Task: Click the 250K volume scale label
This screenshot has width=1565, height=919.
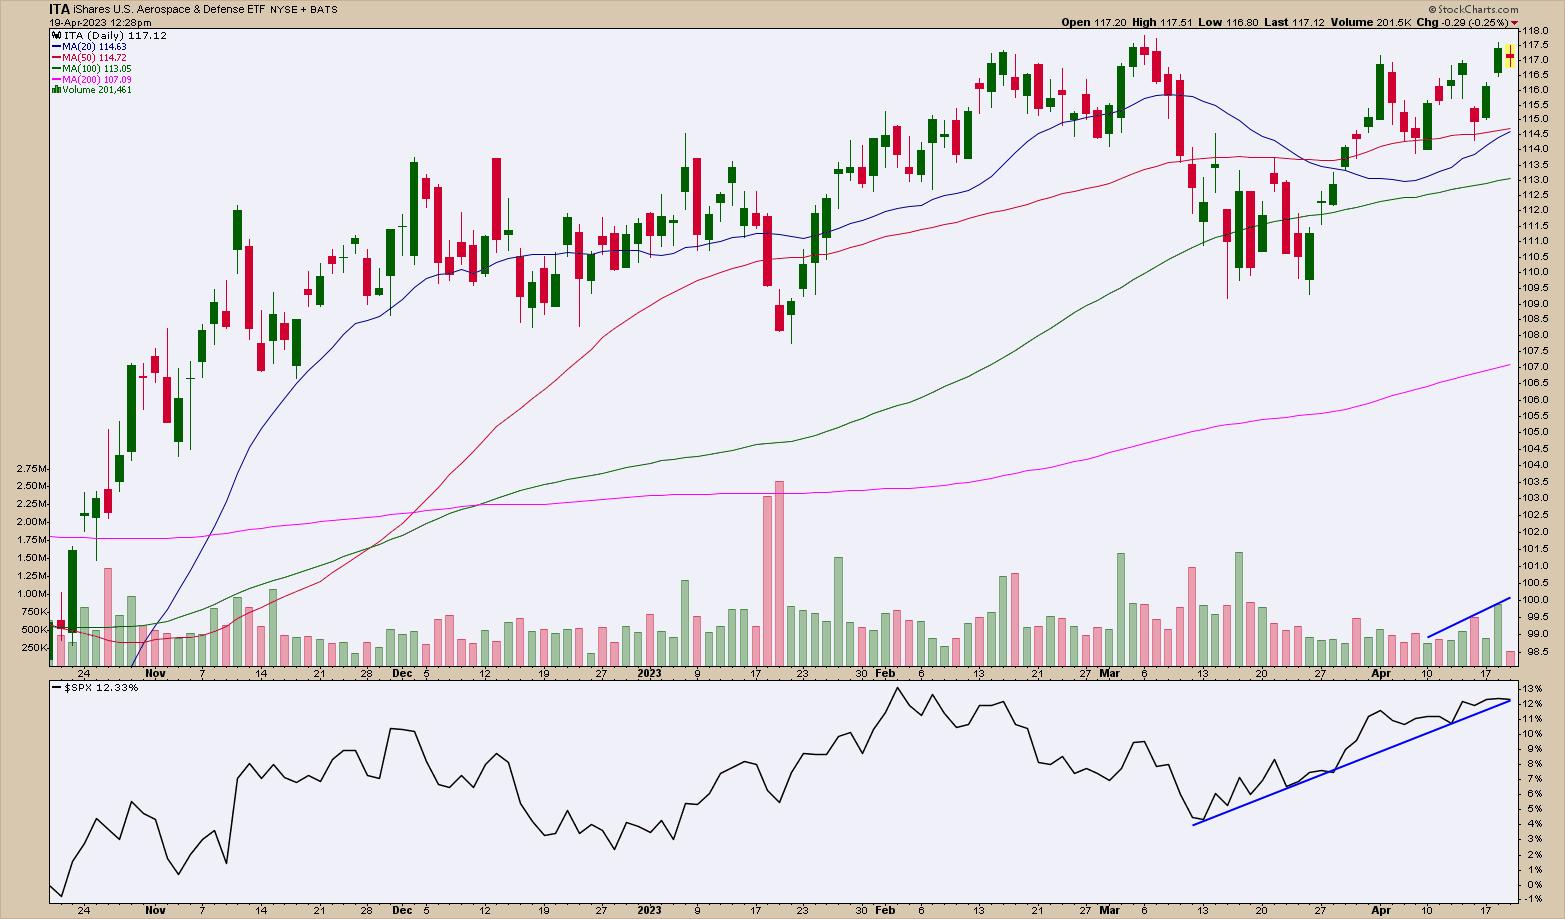Action: click(x=35, y=648)
